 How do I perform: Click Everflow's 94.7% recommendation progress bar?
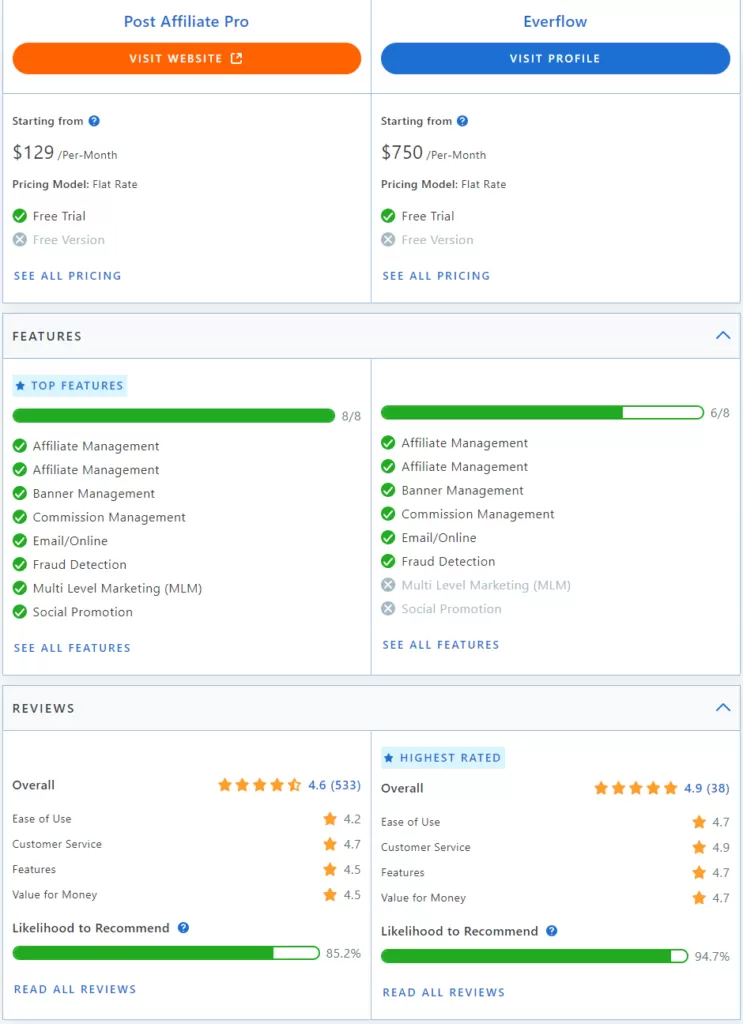tap(534, 956)
